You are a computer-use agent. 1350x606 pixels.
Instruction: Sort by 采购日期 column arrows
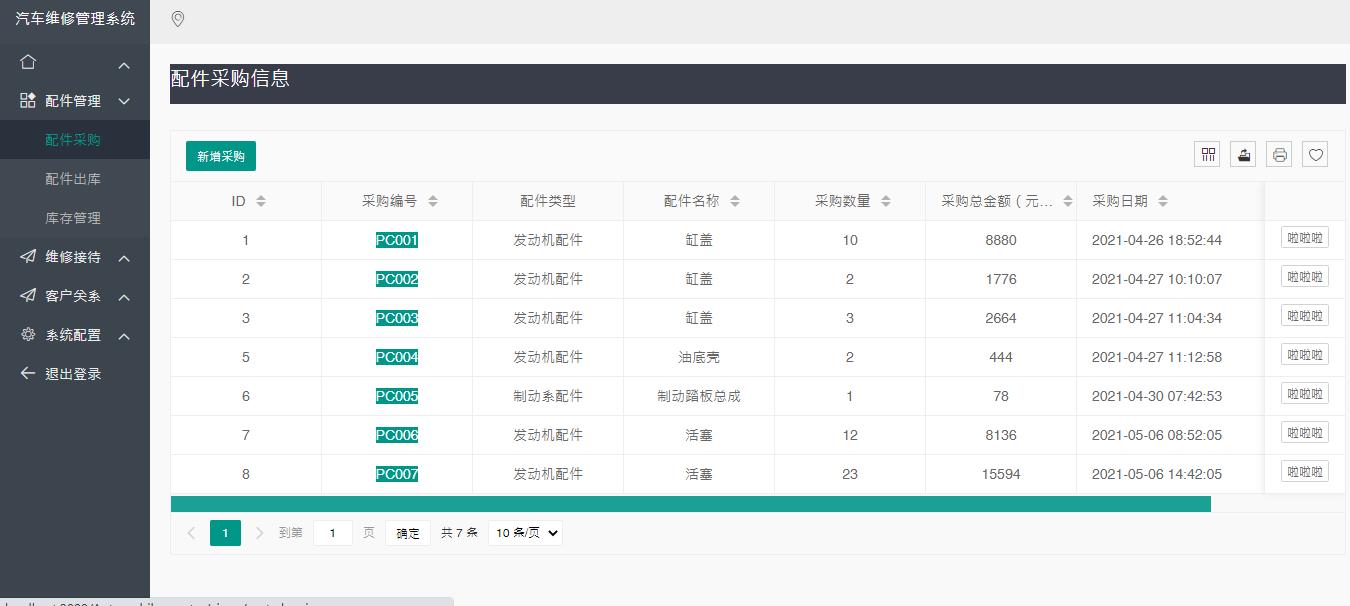(1162, 201)
